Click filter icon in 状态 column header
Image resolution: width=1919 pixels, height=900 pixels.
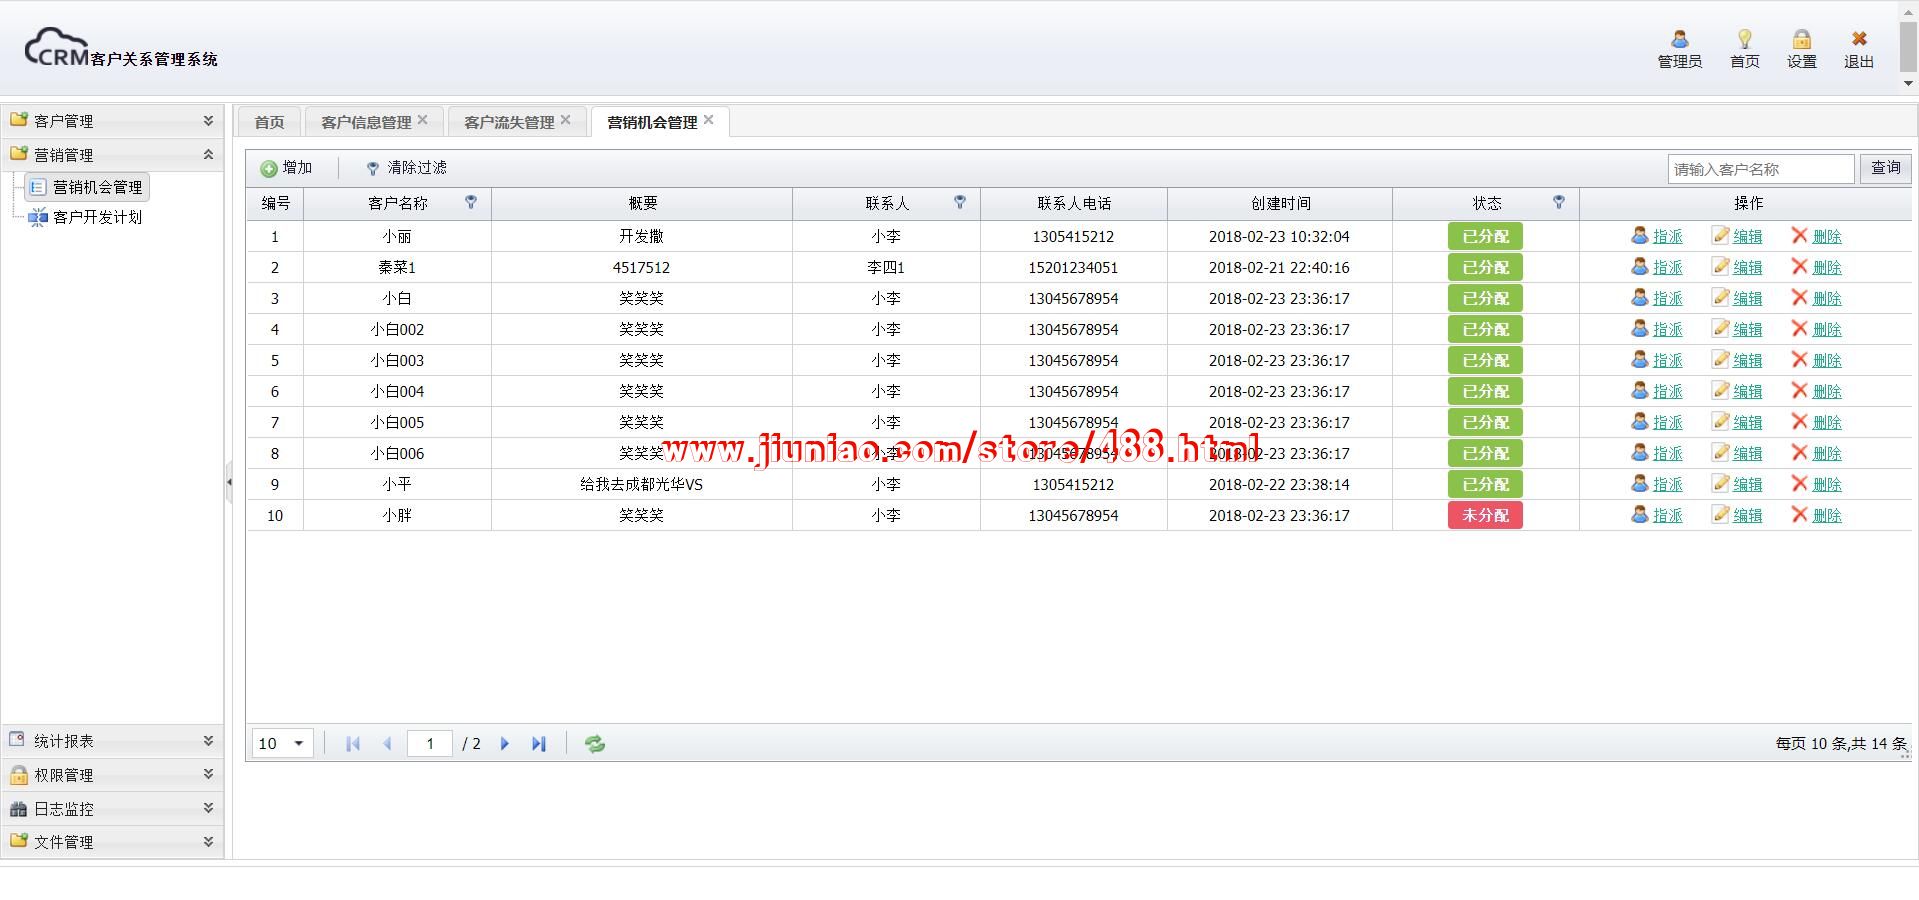[1558, 203]
